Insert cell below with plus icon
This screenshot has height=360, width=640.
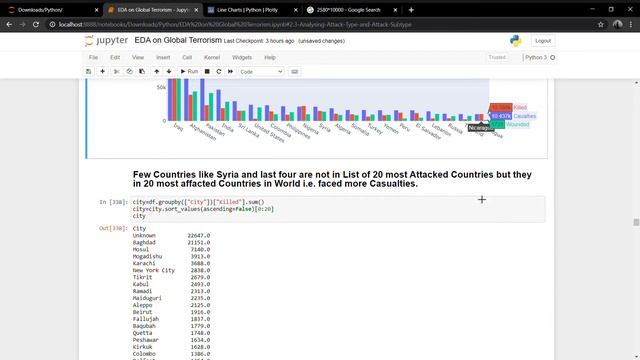click(x=102, y=71)
